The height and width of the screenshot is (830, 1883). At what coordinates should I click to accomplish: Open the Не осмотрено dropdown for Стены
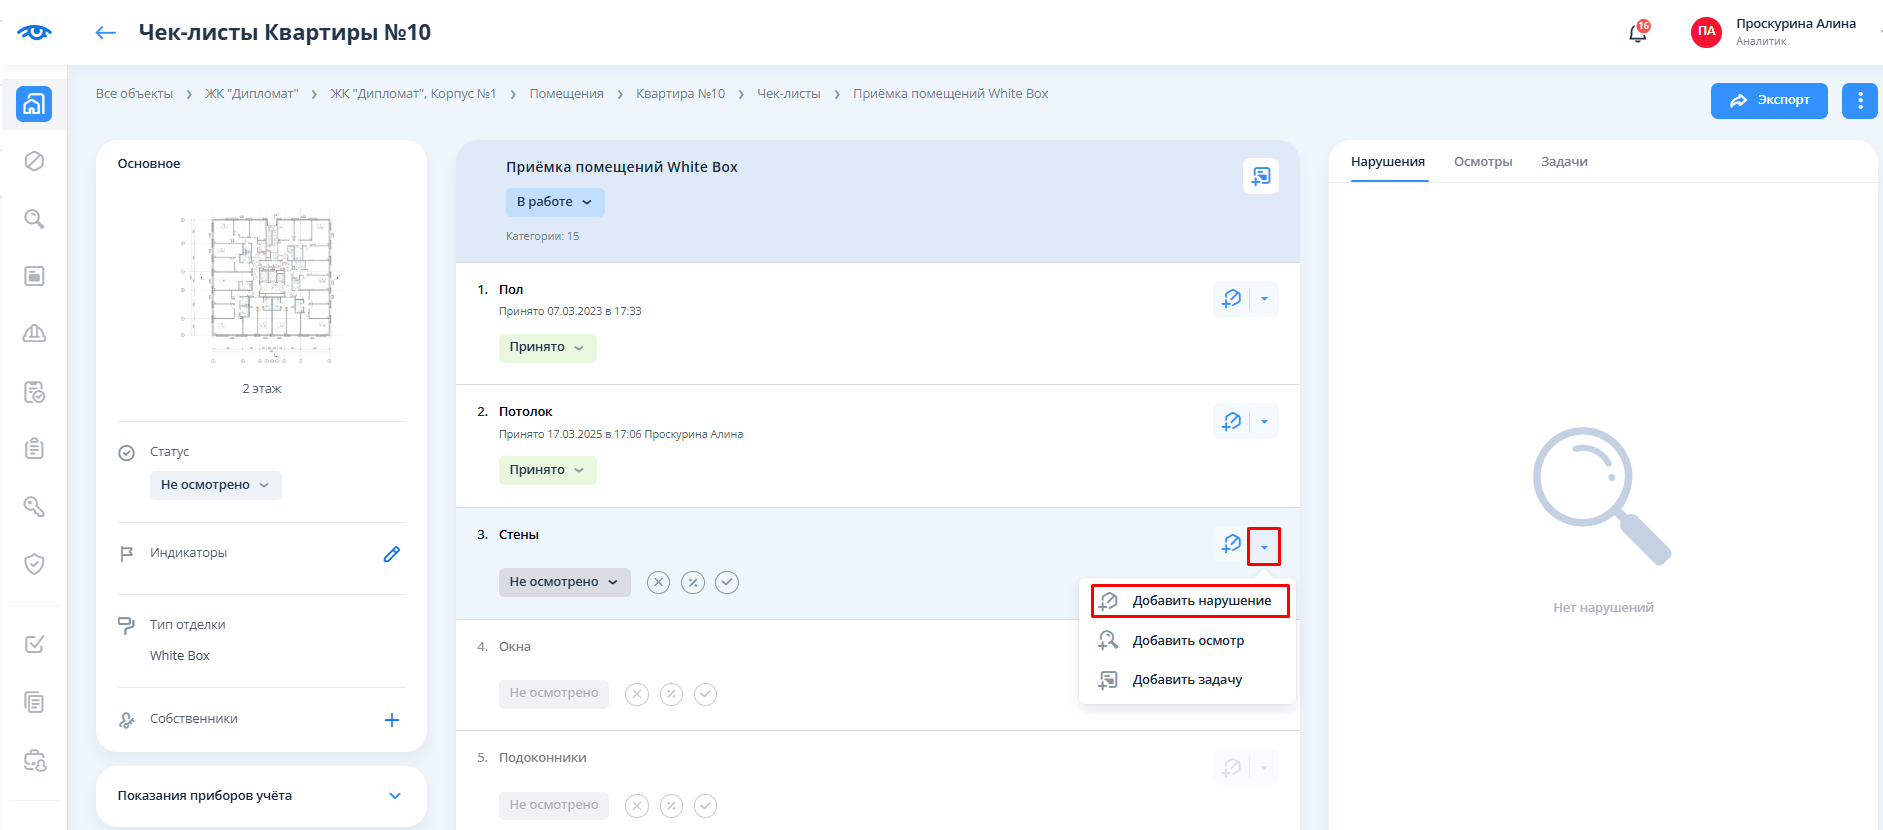[x=564, y=582]
